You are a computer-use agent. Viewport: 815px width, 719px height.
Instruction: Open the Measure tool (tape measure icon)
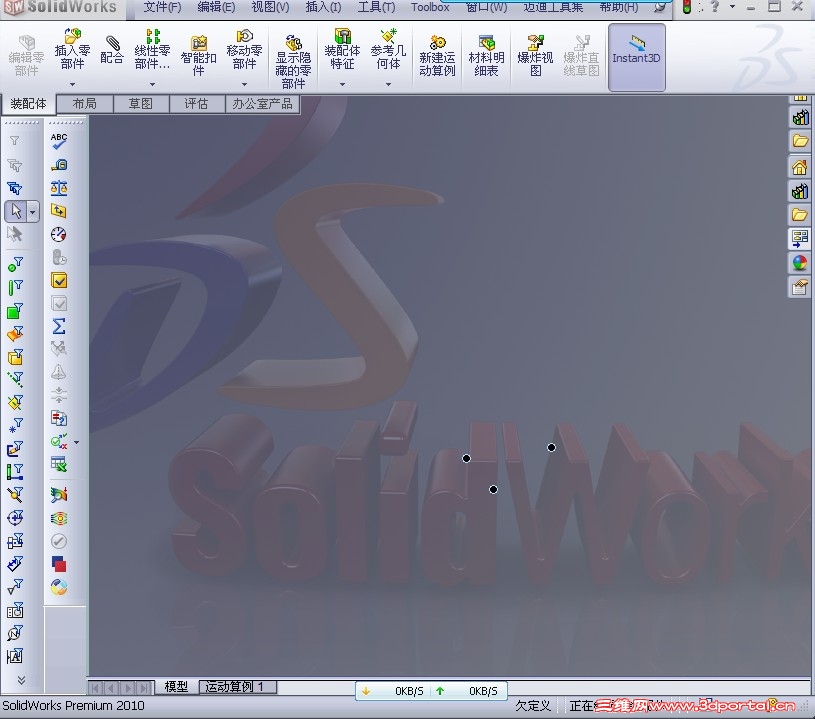click(x=59, y=165)
